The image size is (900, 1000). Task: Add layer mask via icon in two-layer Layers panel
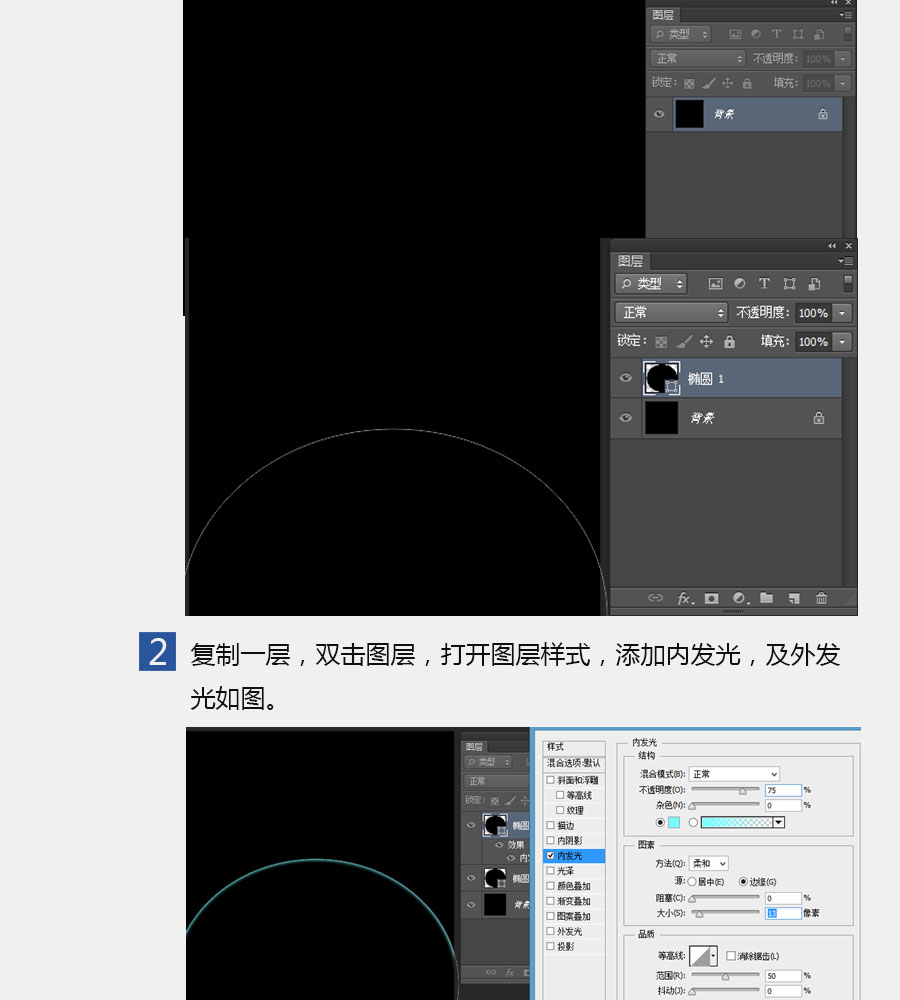pos(711,598)
